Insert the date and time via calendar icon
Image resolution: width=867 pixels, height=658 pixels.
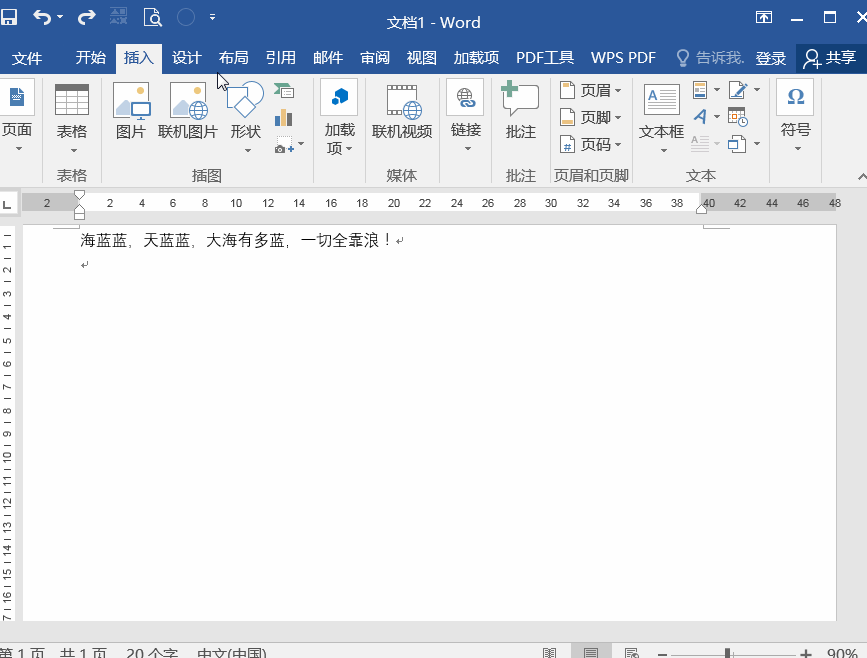[x=737, y=118]
